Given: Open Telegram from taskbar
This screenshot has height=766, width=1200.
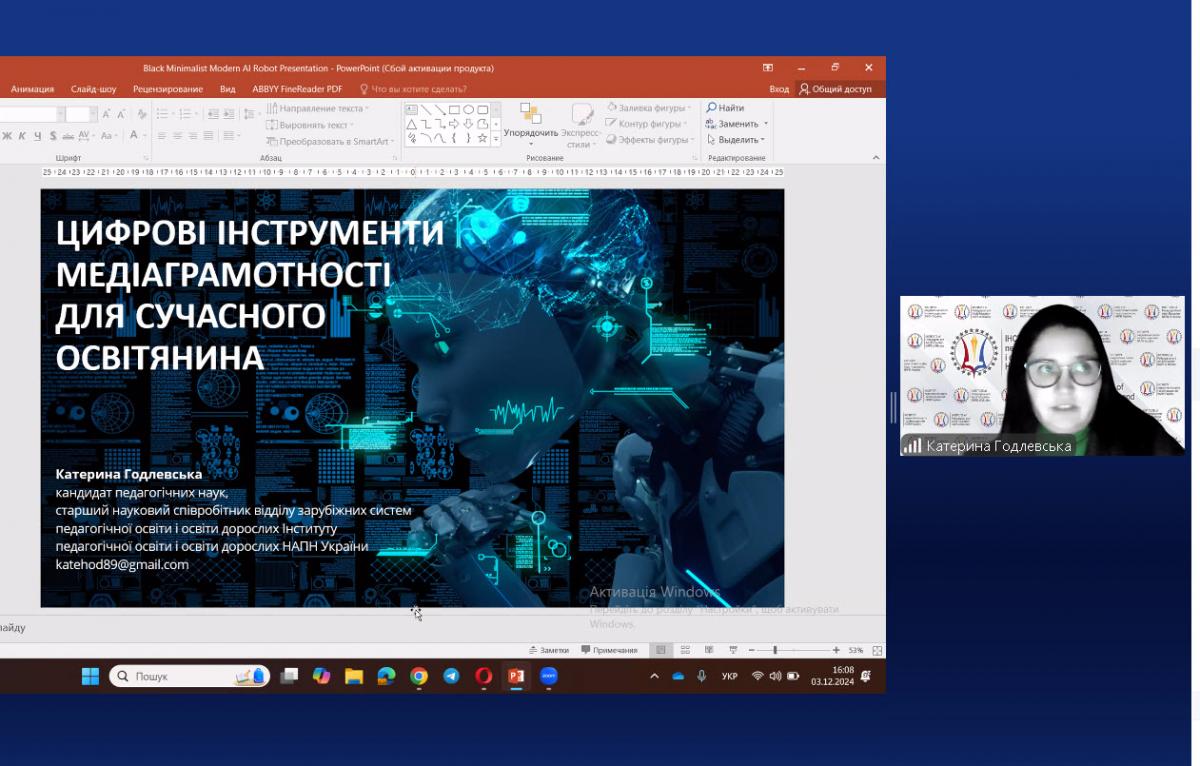Looking at the screenshot, I should tap(451, 676).
